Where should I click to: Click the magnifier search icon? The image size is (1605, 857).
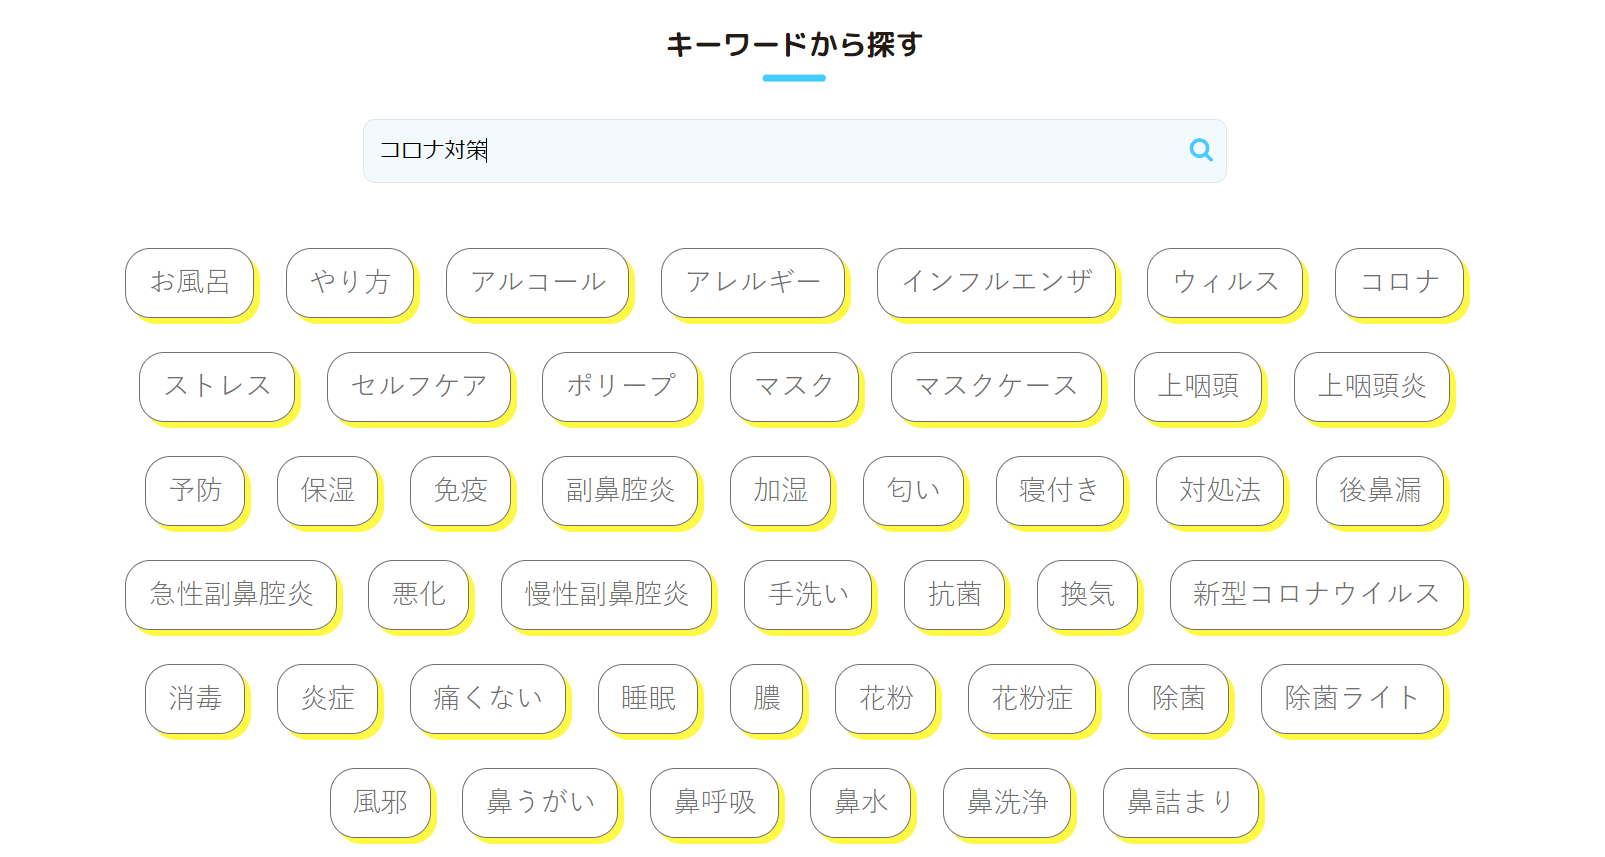[1200, 150]
